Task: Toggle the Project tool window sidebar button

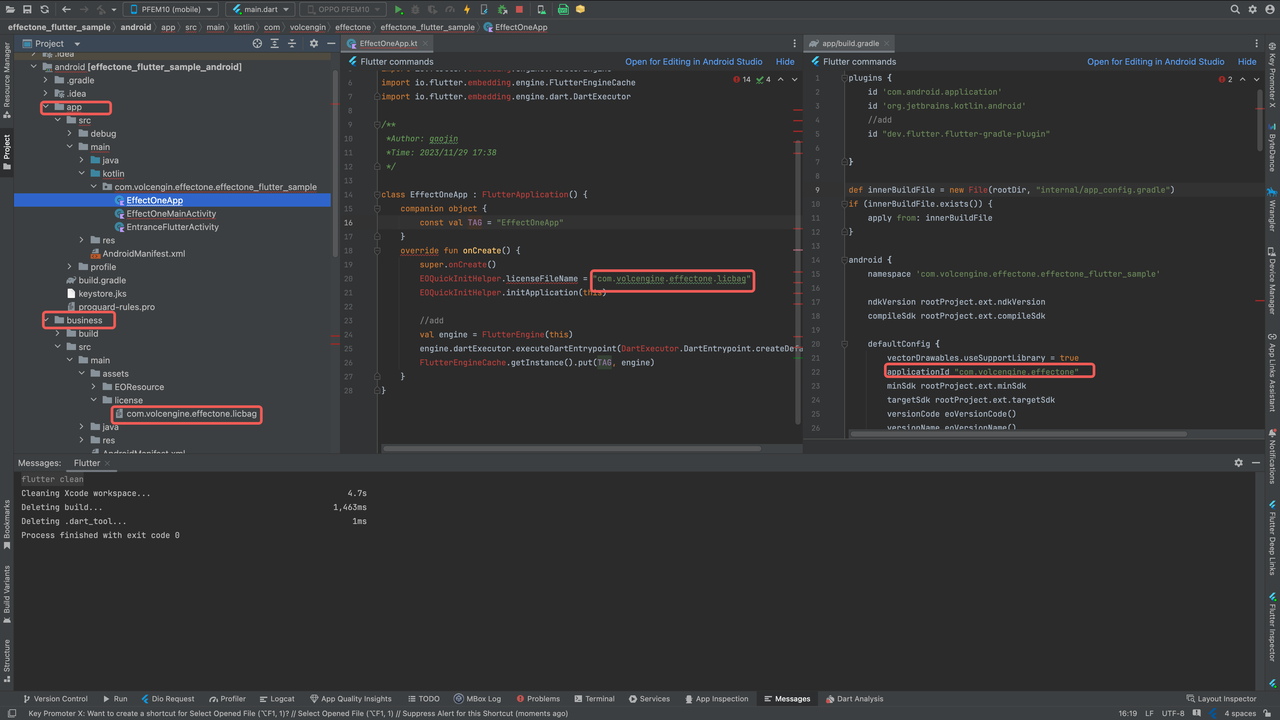Action: pyautogui.click(x=7, y=151)
